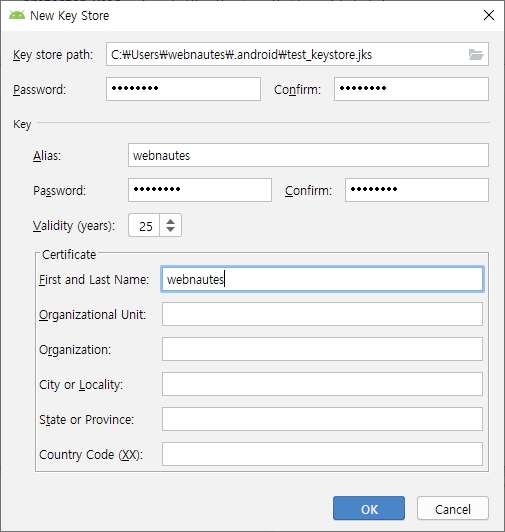Increase validity years with the up arrow
505x532 pixels.
click(170, 221)
